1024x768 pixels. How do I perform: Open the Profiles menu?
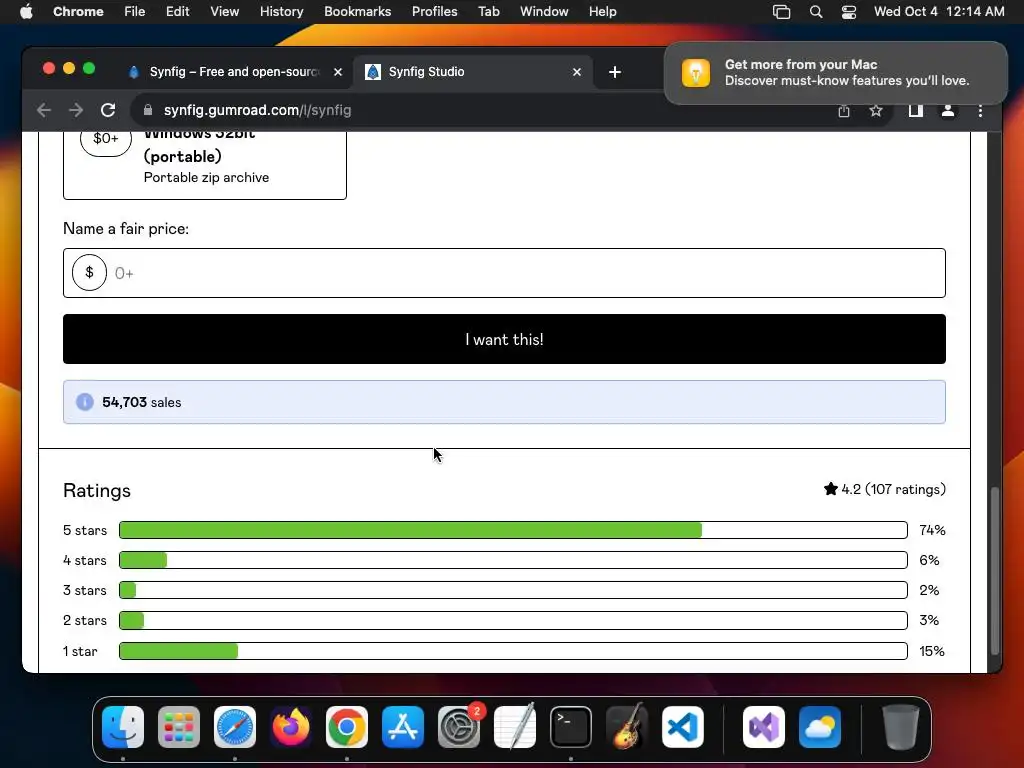click(x=434, y=11)
